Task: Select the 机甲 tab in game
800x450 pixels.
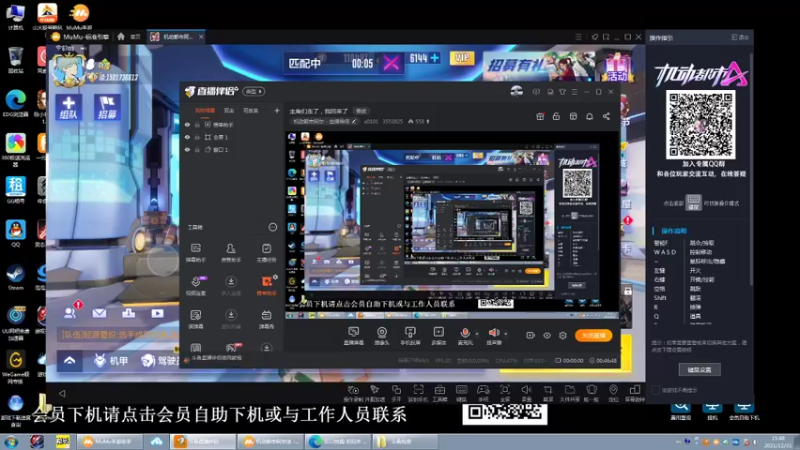Action: 111,361
